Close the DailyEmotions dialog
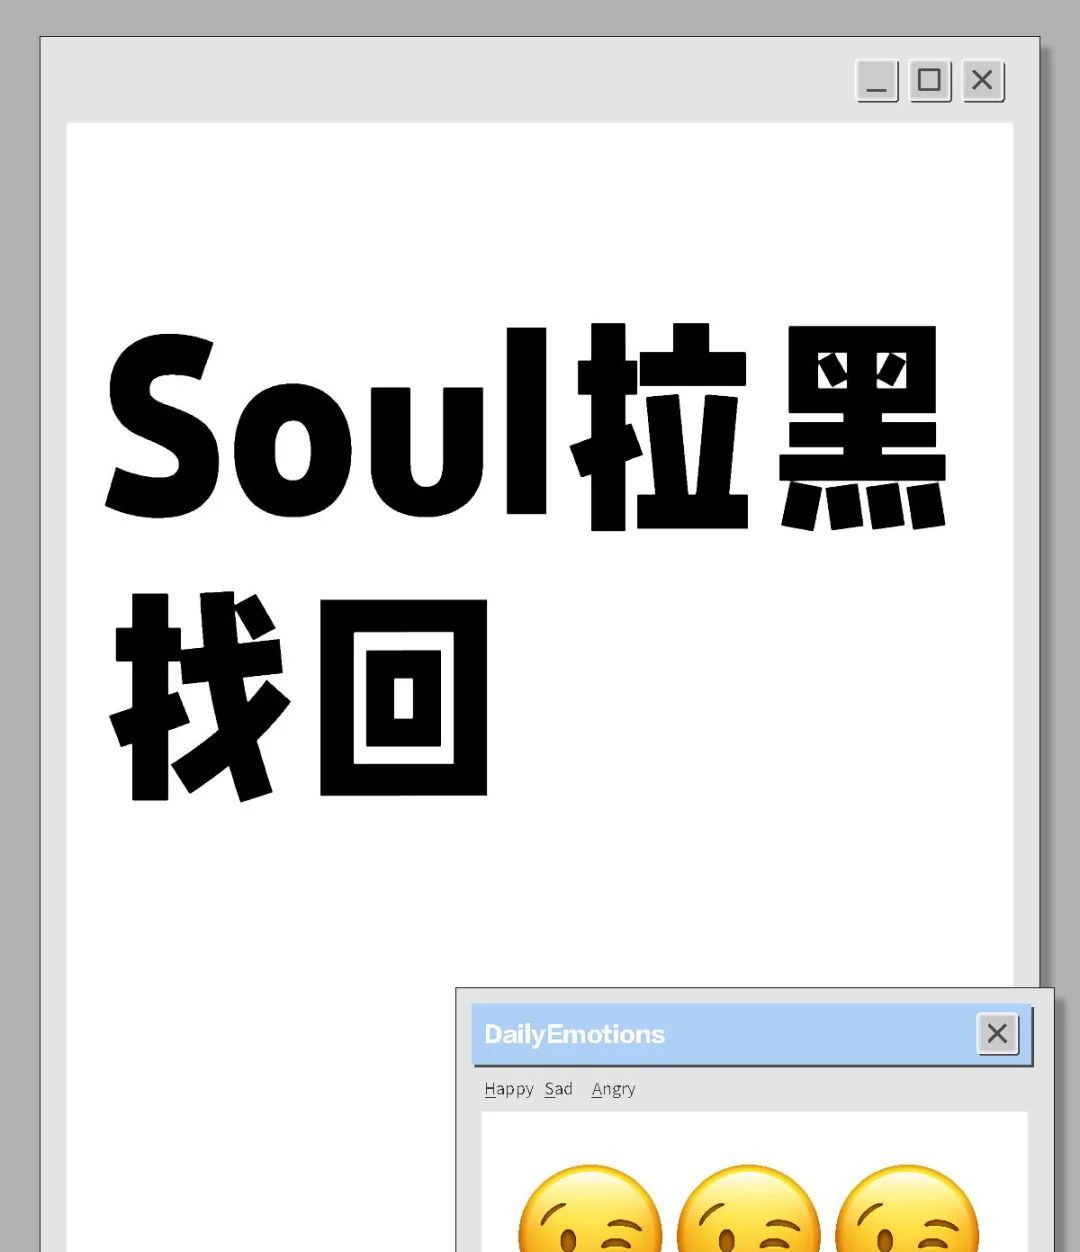 click(x=997, y=1034)
